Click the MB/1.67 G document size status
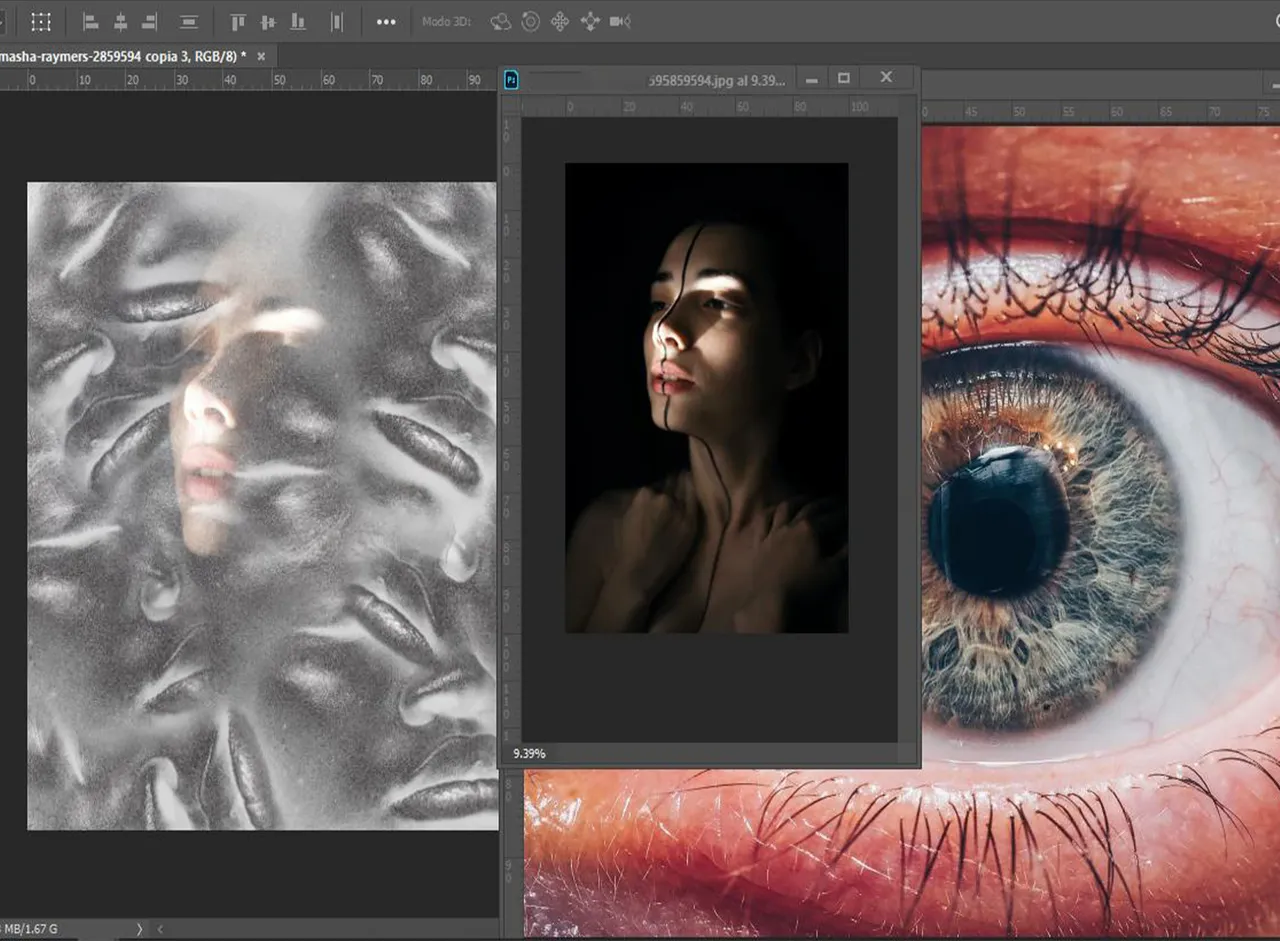This screenshot has width=1280, height=941. tap(30, 930)
